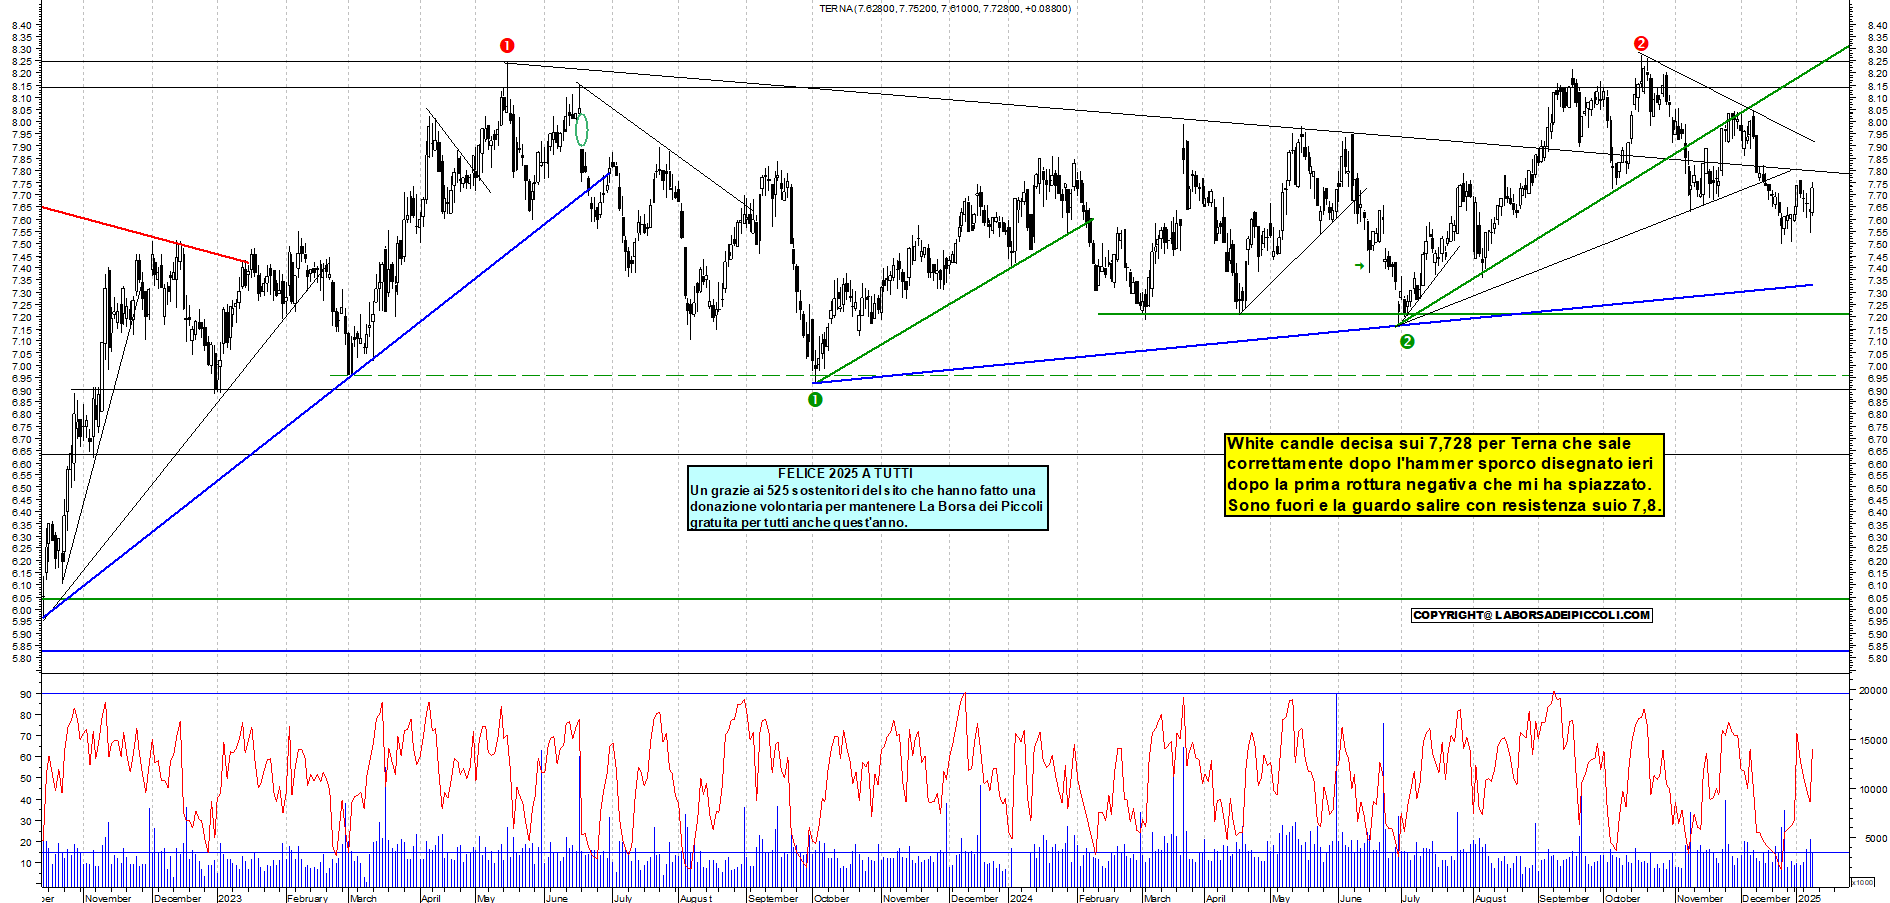Click the line "dopo la prima rottura negativa"
This screenshot has width=1890, height=903.
[x=1439, y=485]
